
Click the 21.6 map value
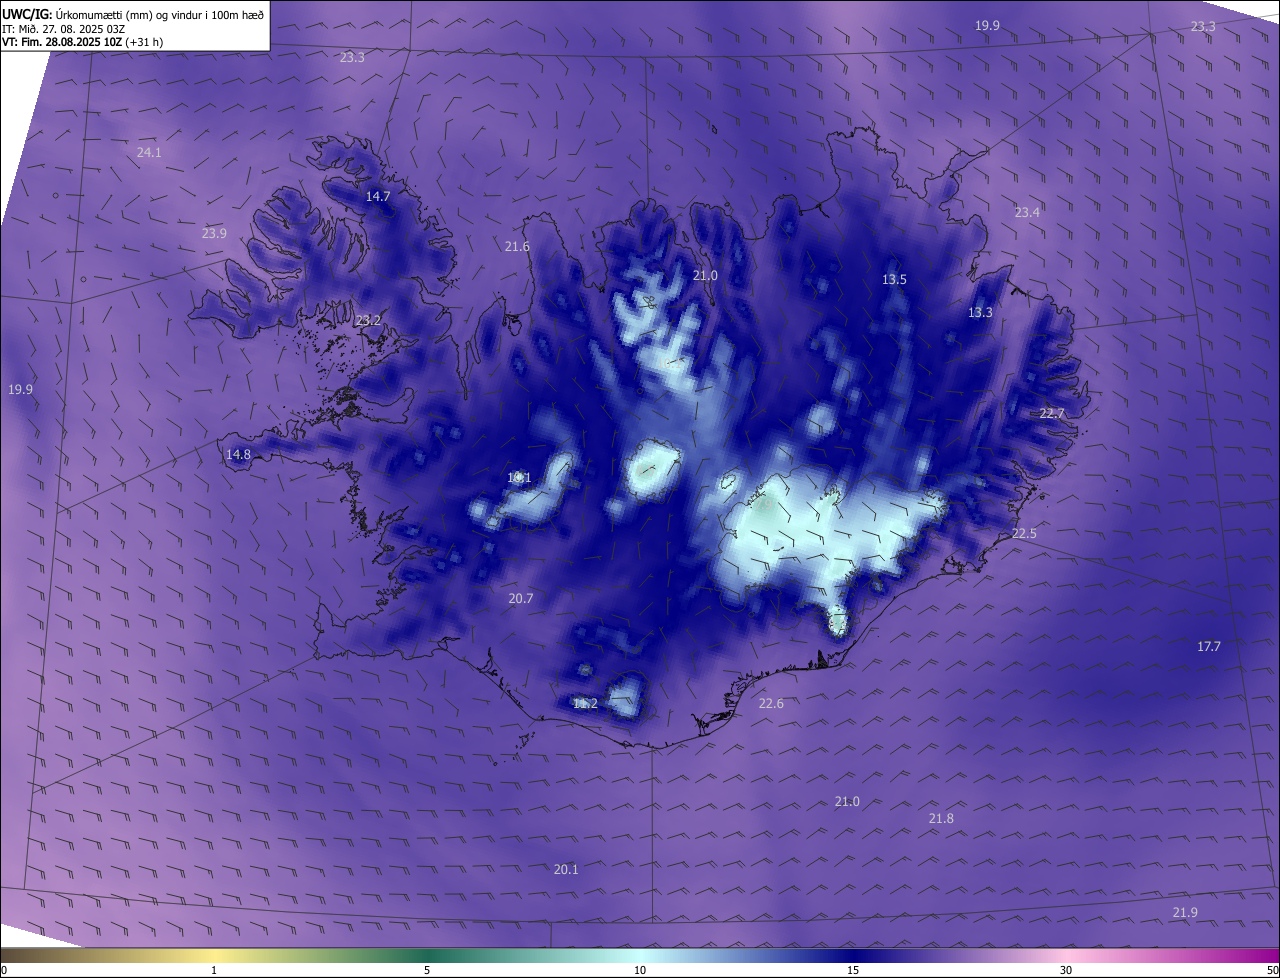pyautogui.click(x=517, y=247)
